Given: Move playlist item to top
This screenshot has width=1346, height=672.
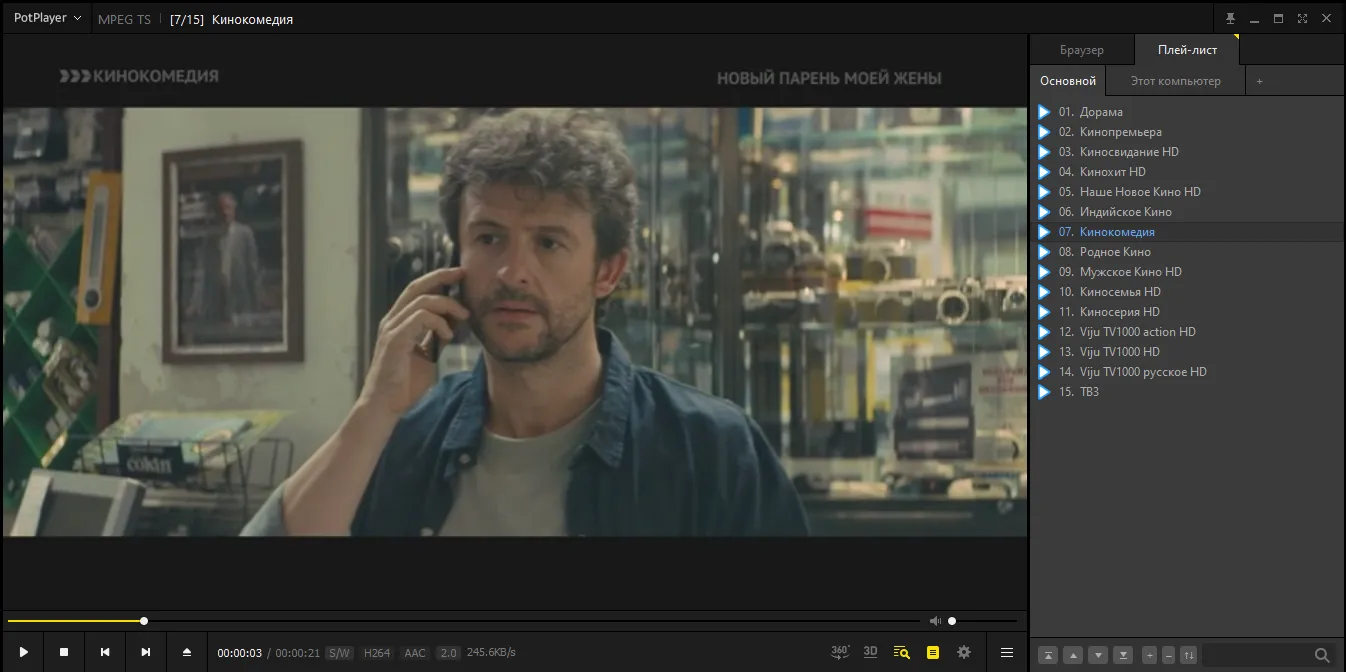Looking at the screenshot, I should [1048, 656].
